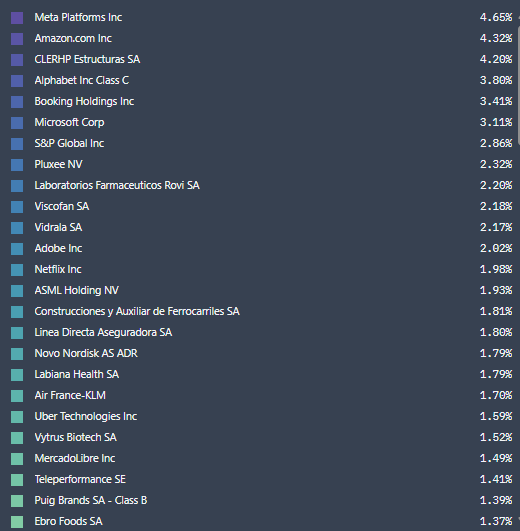Click the 1.81% weight value

[496, 311]
